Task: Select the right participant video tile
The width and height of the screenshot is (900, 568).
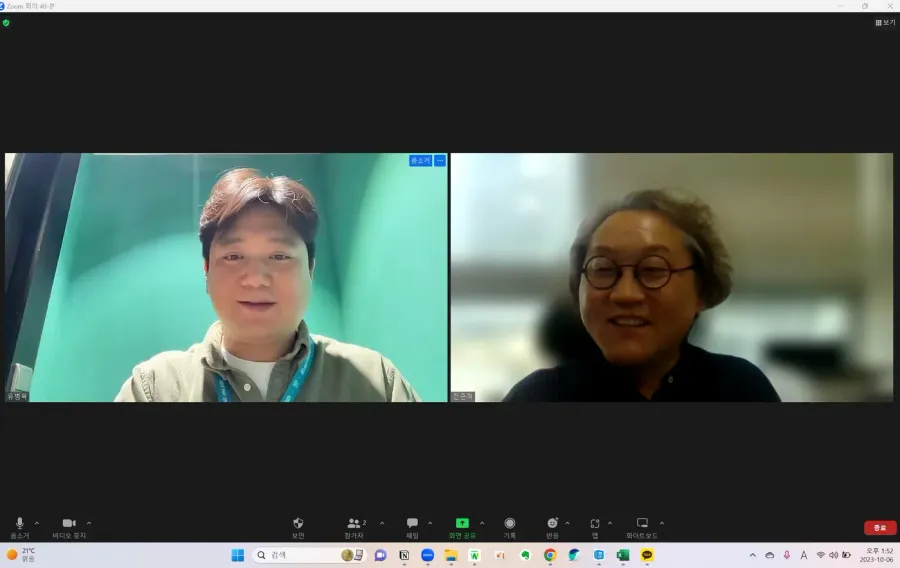Action: pos(672,277)
